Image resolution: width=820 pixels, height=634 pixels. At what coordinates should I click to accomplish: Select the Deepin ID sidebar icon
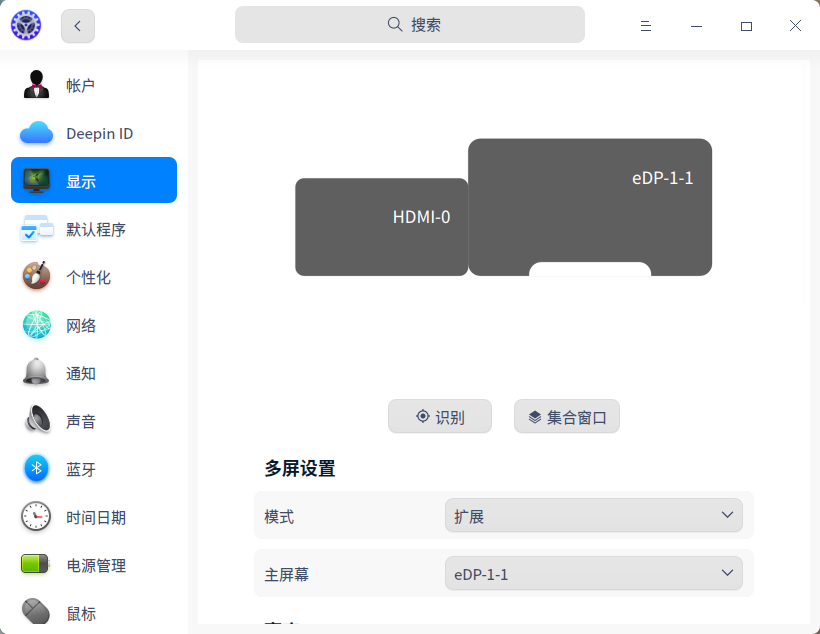36,133
